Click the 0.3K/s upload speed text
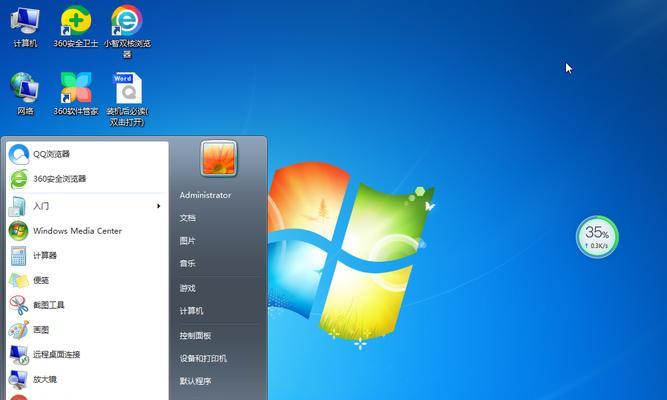667x400 pixels. pyautogui.click(x=599, y=246)
